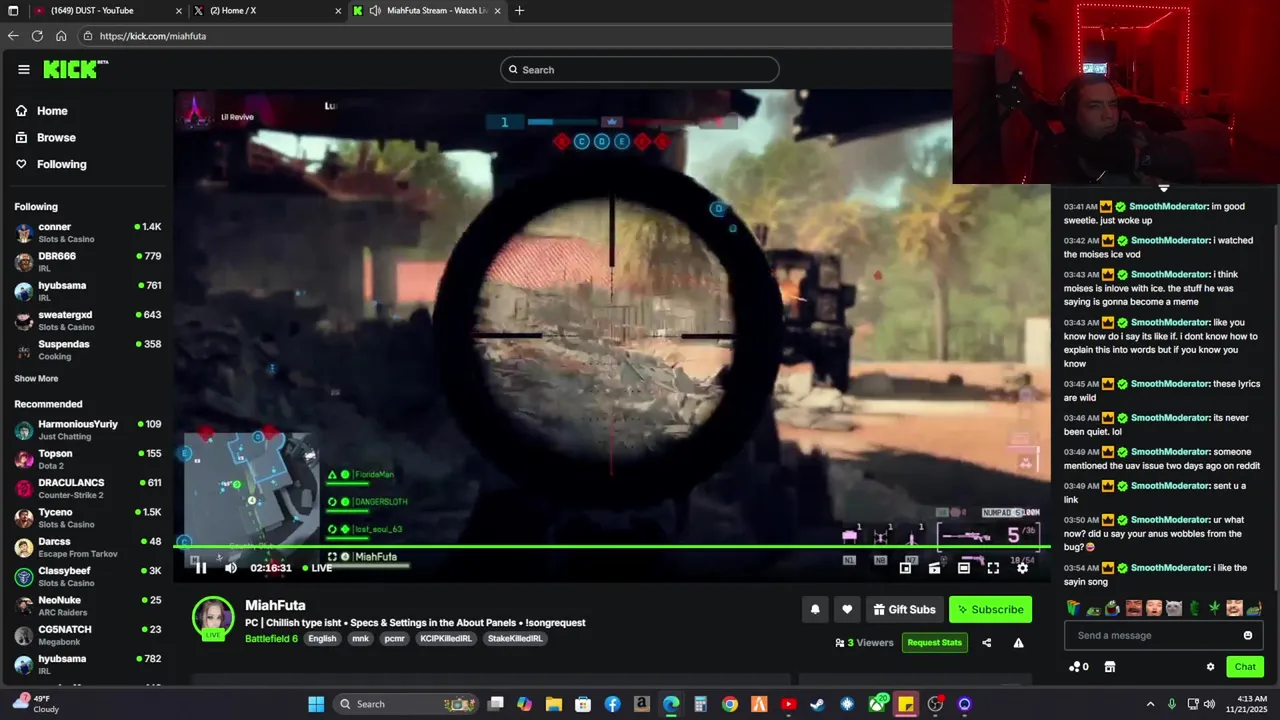Click the Request Stats button
Viewport: 1280px width, 720px height.
point(934,642)
